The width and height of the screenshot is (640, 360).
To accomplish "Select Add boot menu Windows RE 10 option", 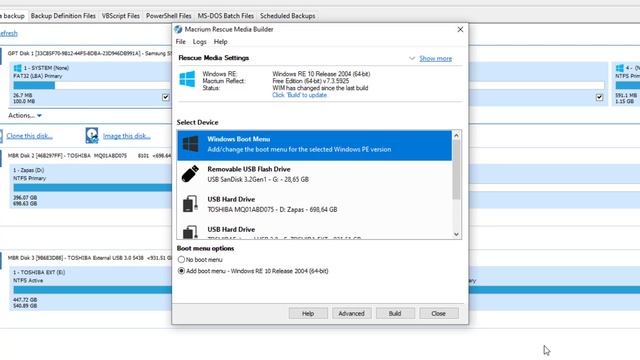I will tap(181, 271).
